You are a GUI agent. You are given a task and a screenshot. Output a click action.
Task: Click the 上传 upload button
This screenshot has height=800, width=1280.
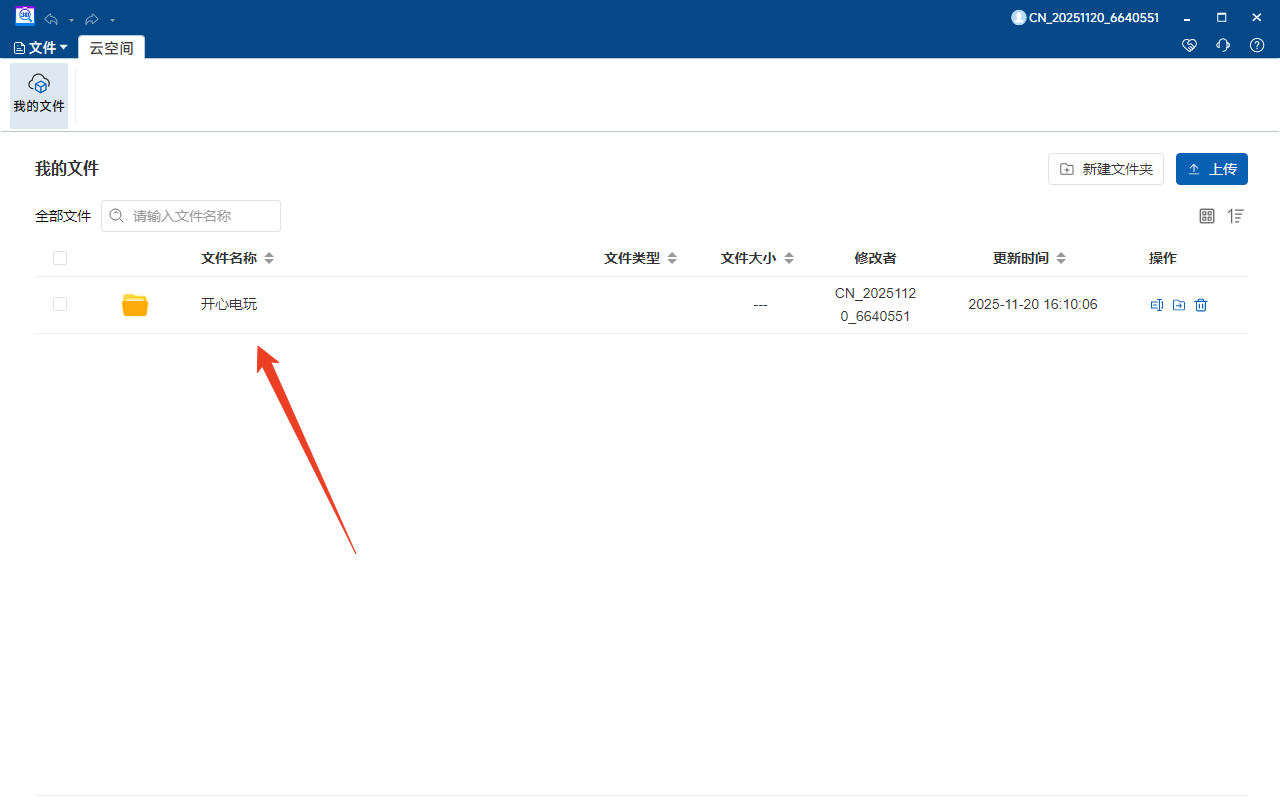click(x=1211, y=168)
